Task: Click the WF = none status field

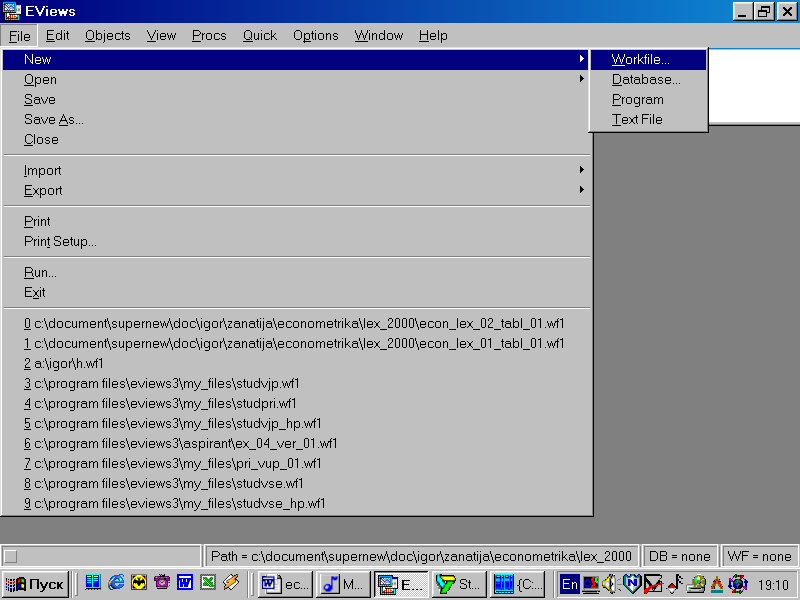Action: (x=759, y=556)
